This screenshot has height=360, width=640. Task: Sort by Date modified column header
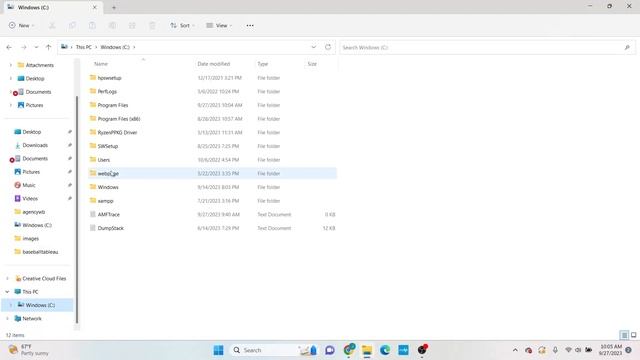[x=213, y=64]
